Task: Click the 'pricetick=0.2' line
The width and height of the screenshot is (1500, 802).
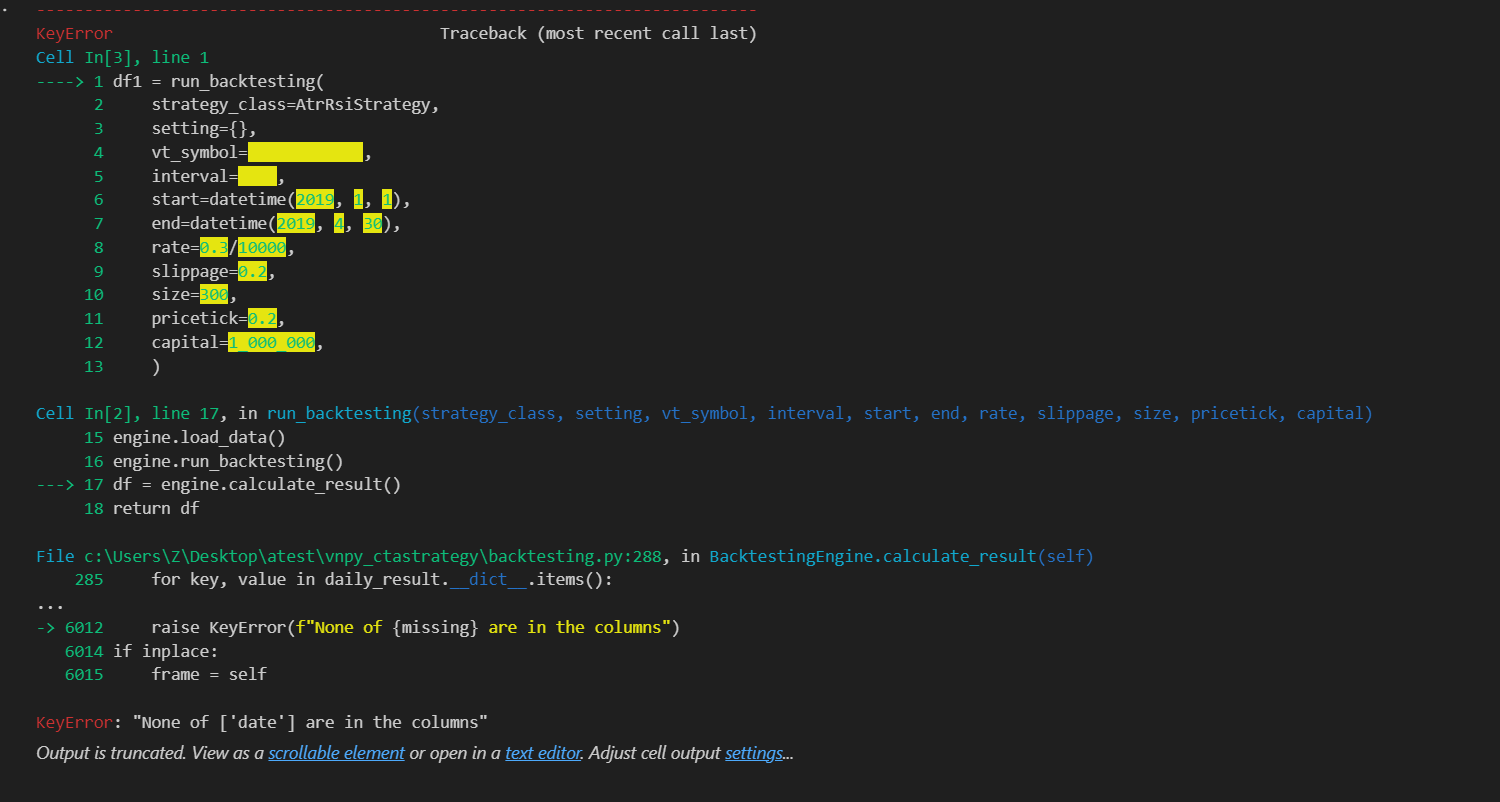Action: pos(219,319)
